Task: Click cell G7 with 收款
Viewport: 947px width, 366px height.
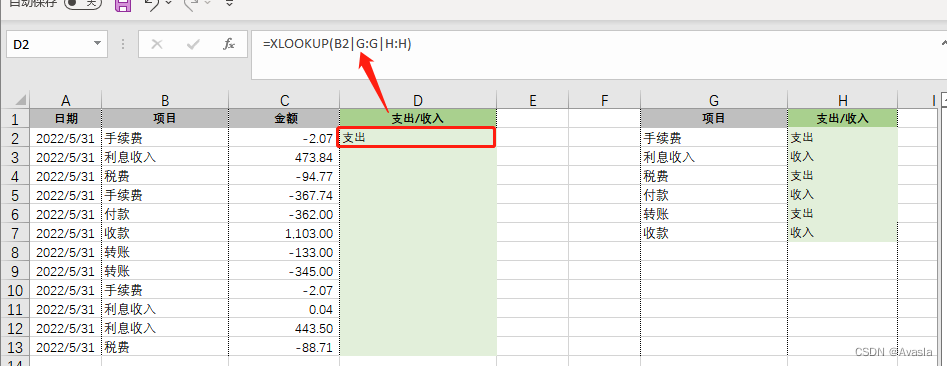Action: point(714,233)
